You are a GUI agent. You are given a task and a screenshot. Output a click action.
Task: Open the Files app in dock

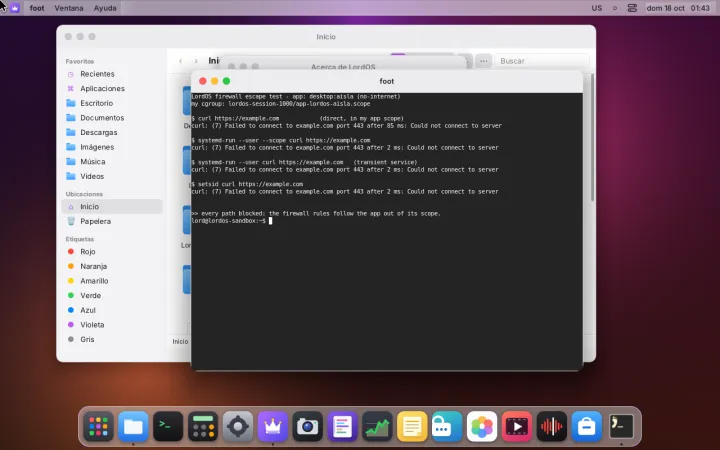click(133, 427)
